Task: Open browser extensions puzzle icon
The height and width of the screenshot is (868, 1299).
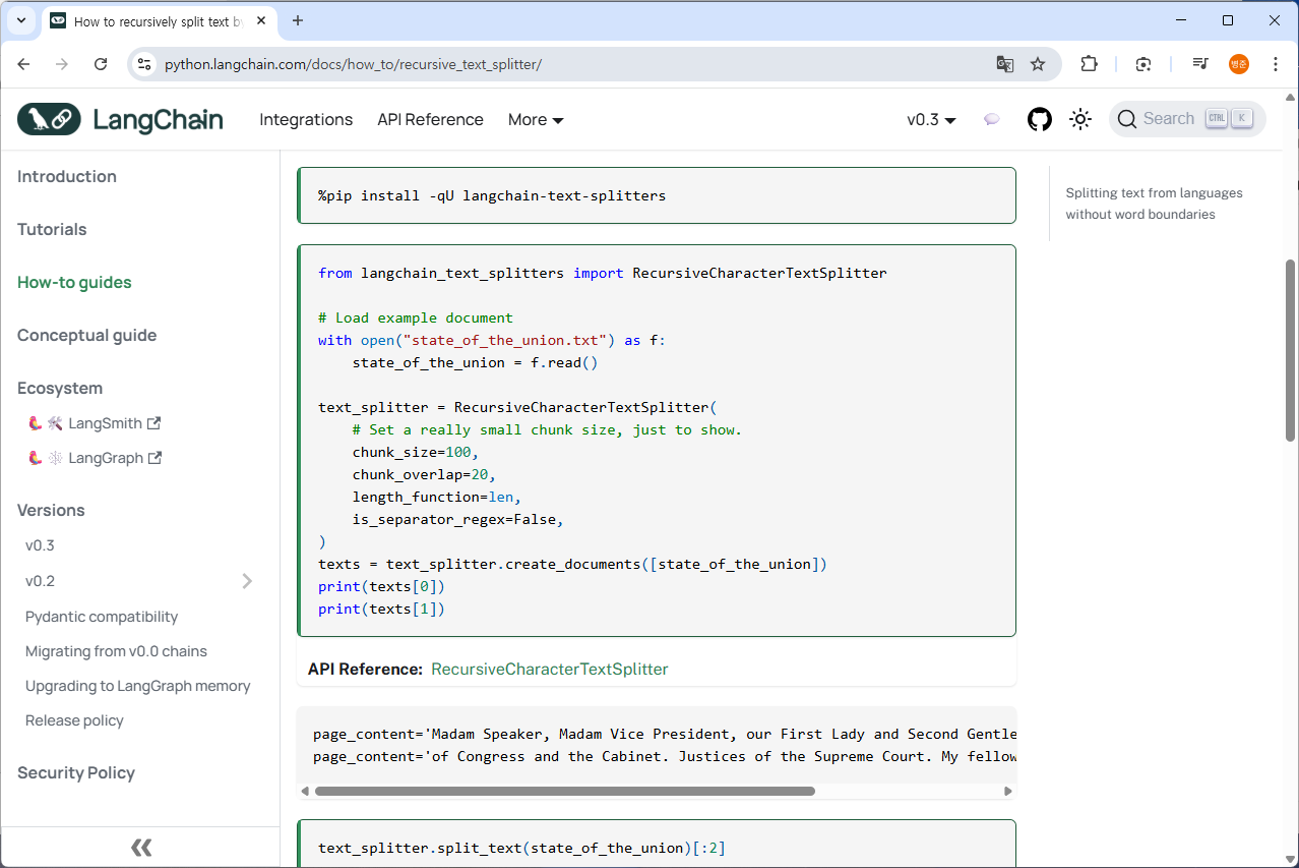Action: tap(1089, 64)
